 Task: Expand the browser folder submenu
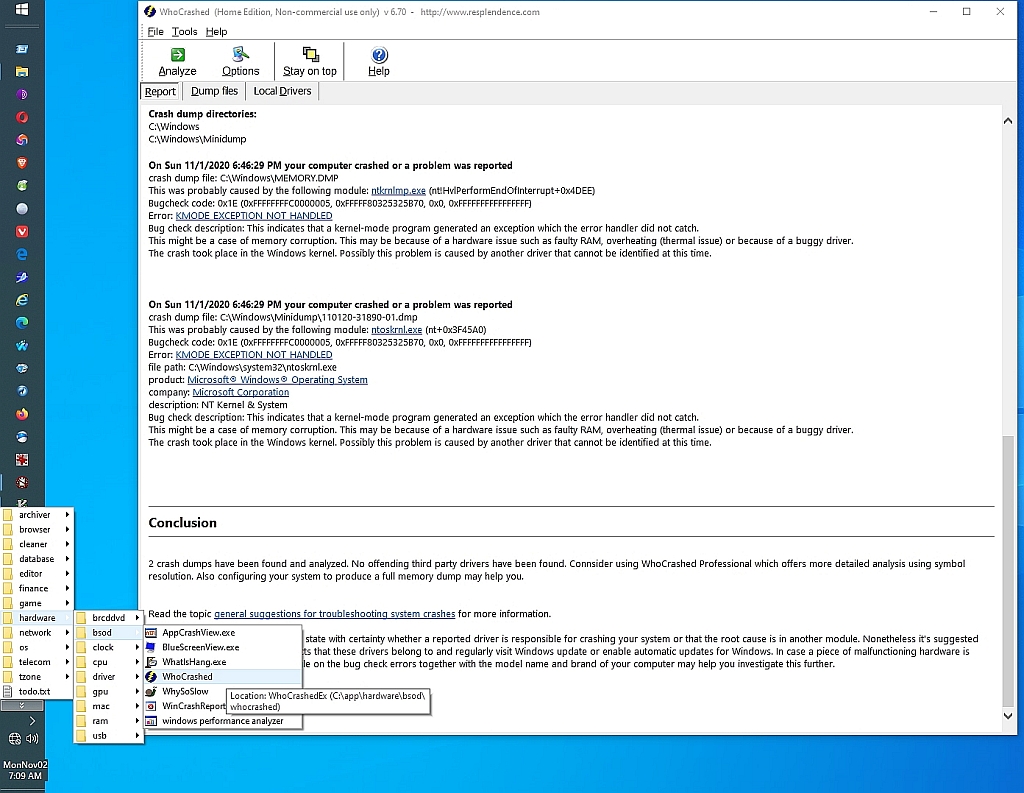[37, 530]
